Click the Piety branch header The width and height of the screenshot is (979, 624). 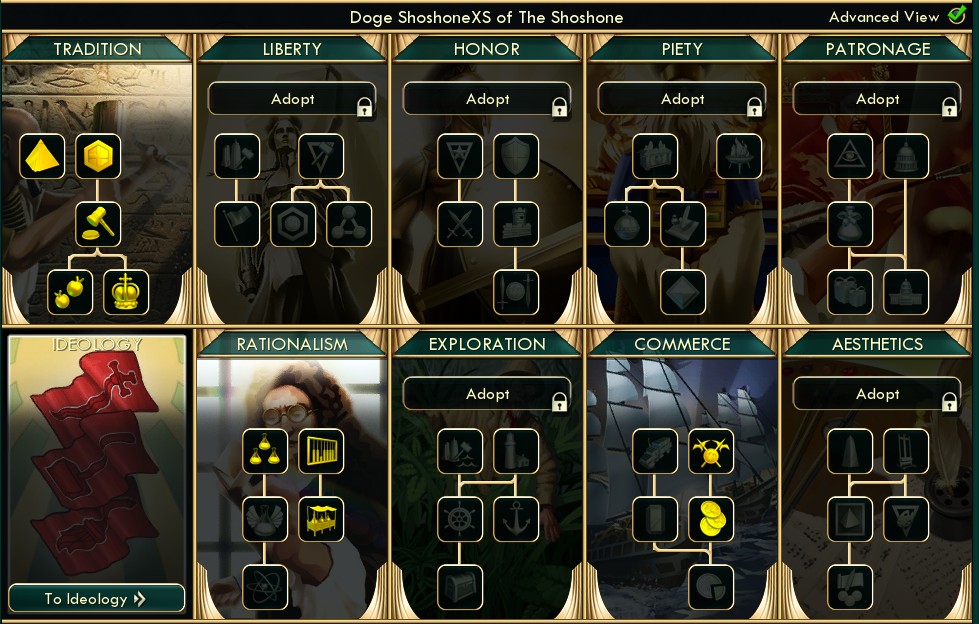(682, 49)
